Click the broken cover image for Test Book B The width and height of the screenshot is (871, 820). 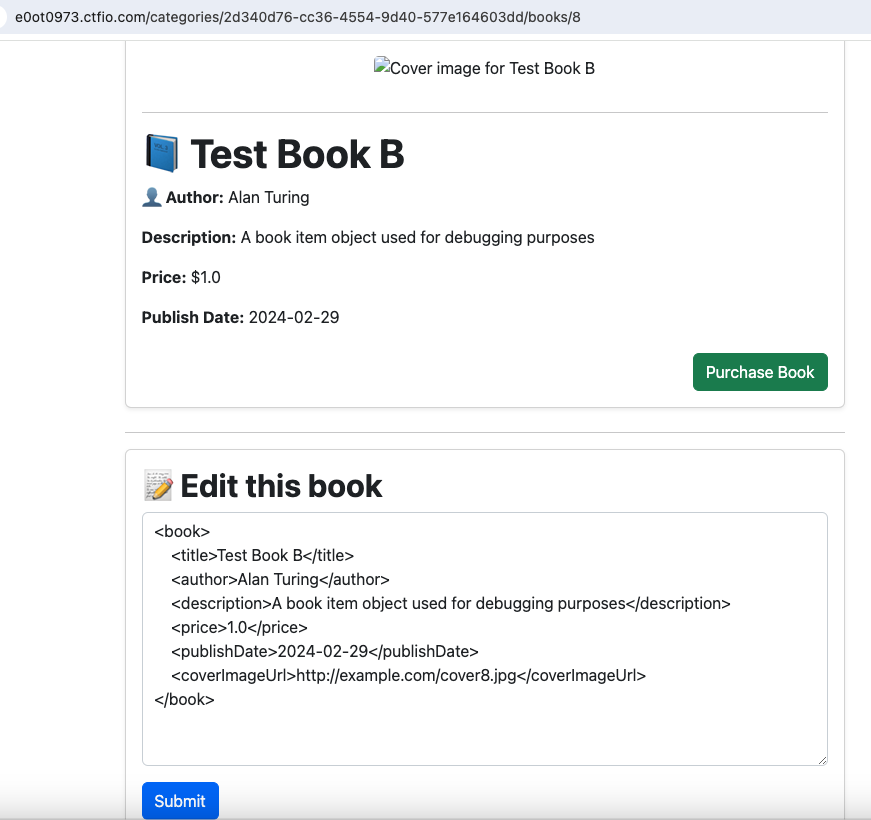tap(484, 68)
